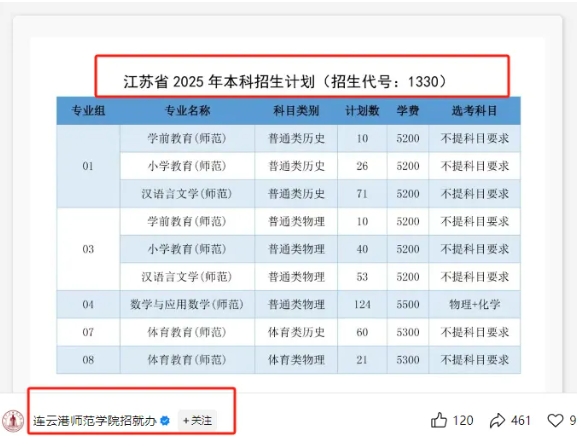This screenshot has width=581, height=447.
Task: Click the share count 461
Action: [521, 420]
